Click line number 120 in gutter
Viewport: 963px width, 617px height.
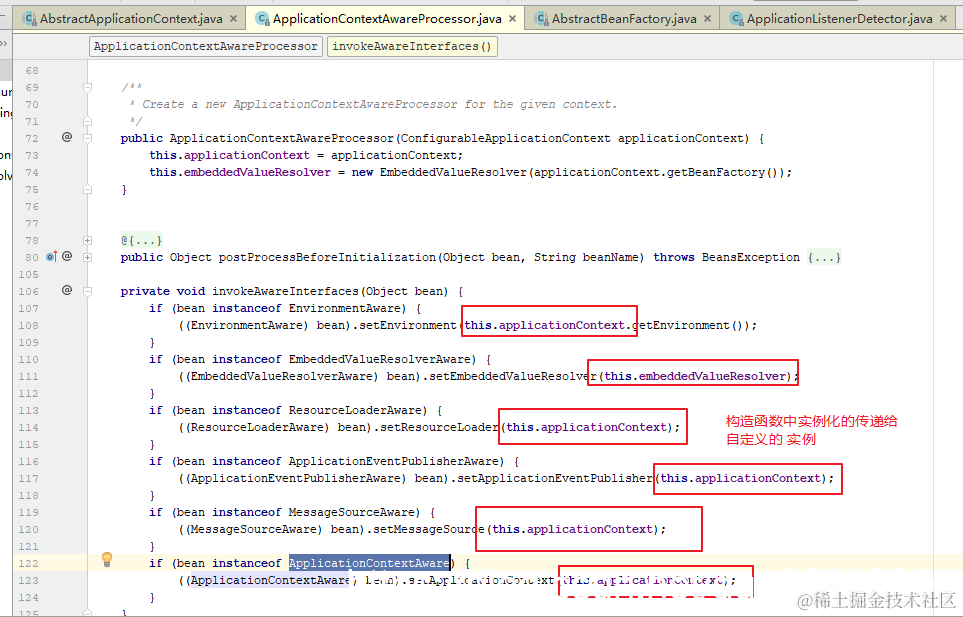click(28, 529)
